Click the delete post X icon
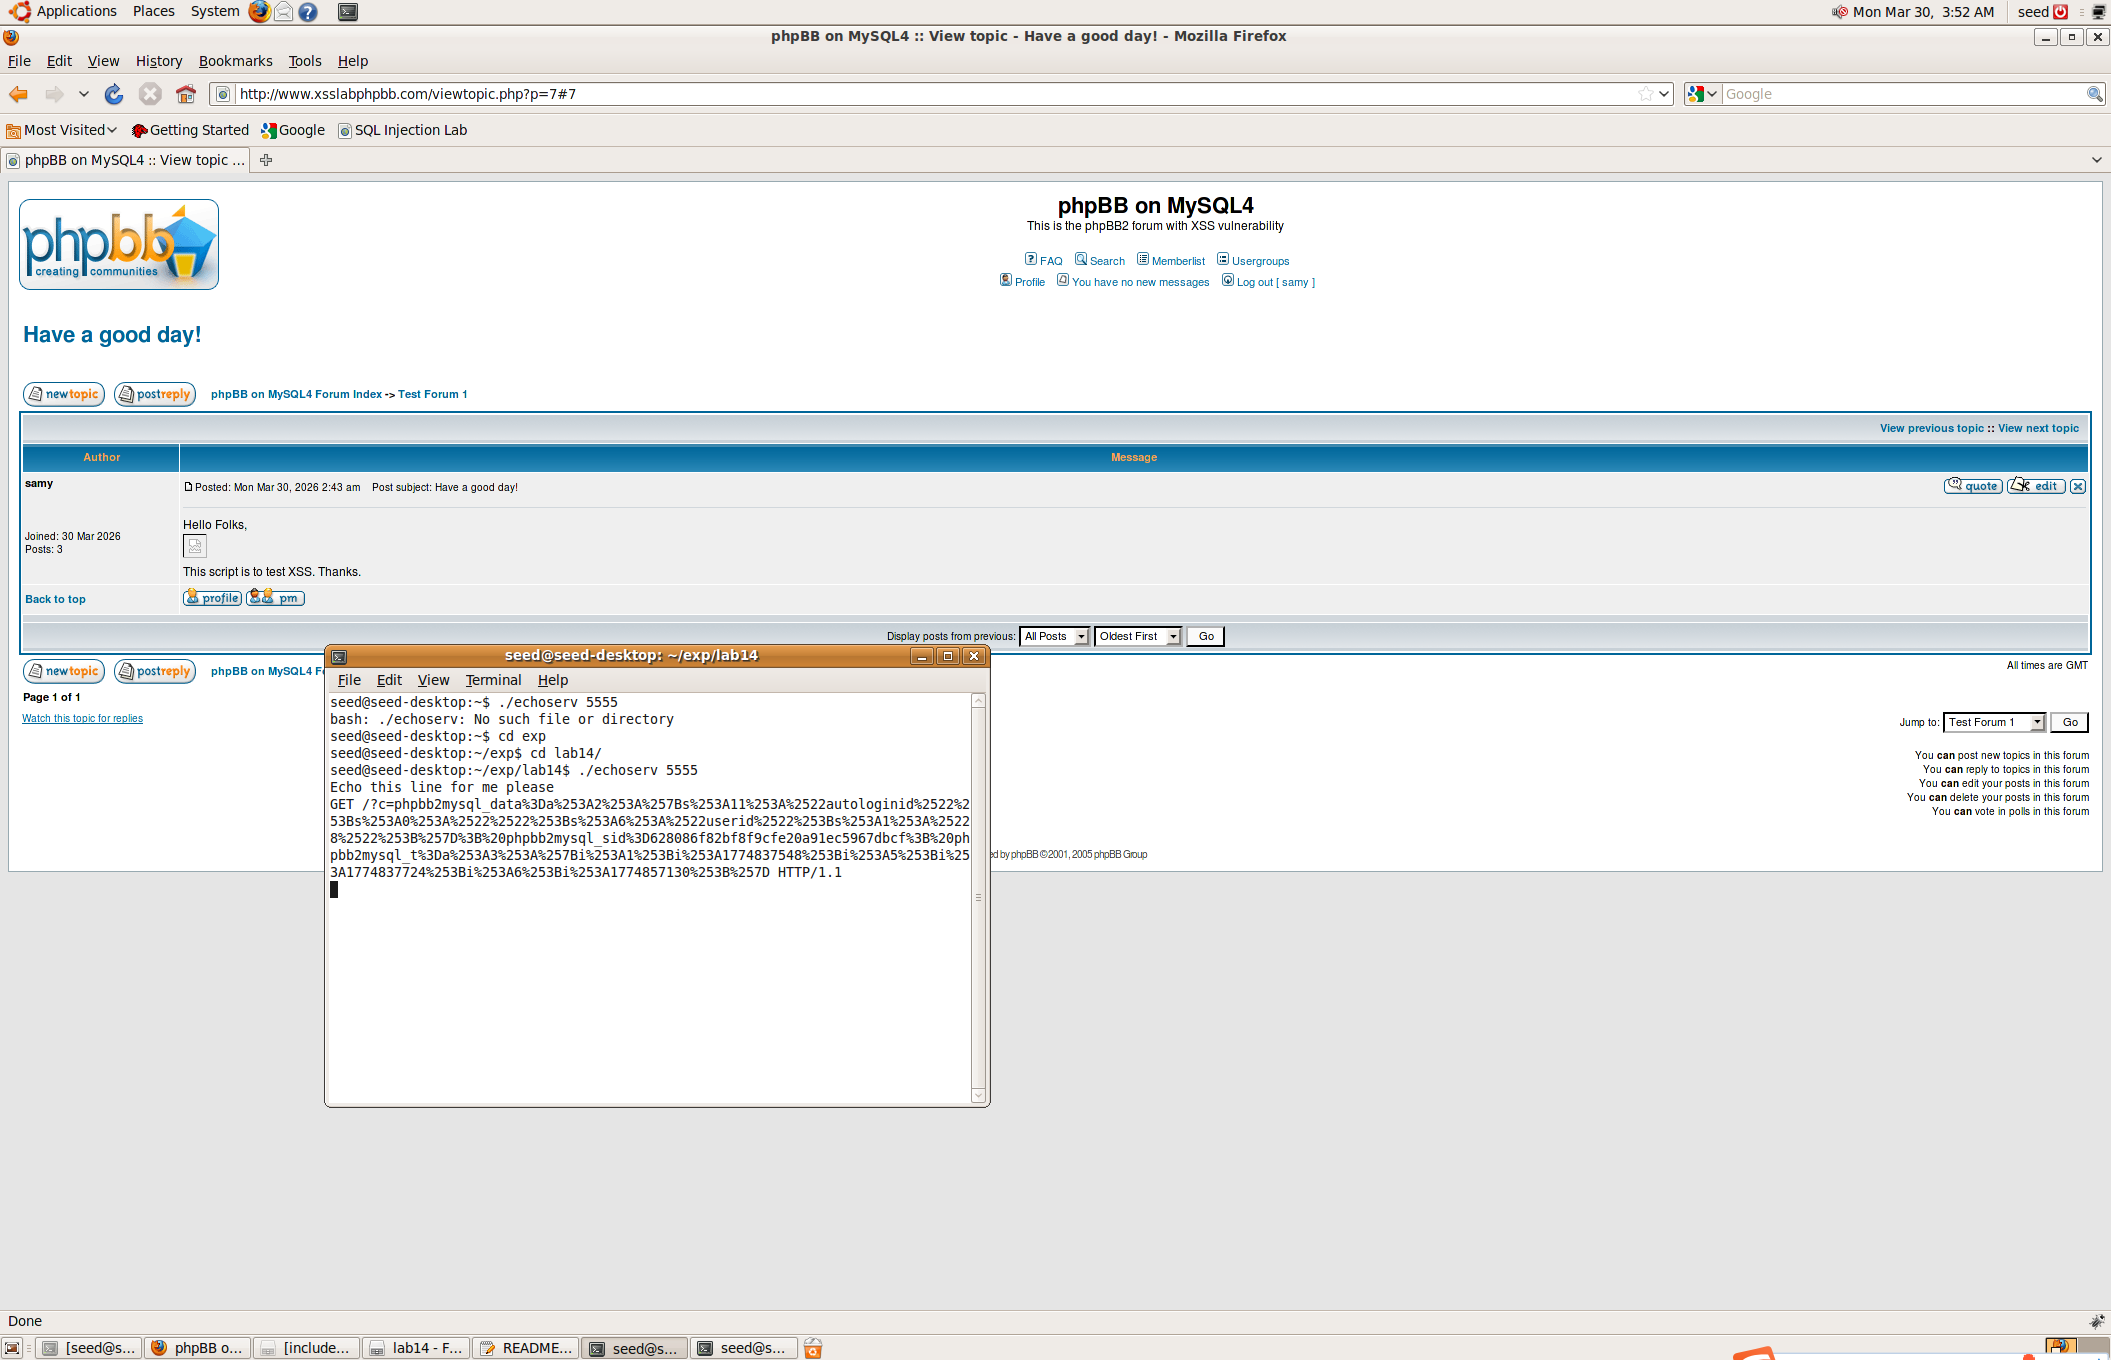 2078,486
